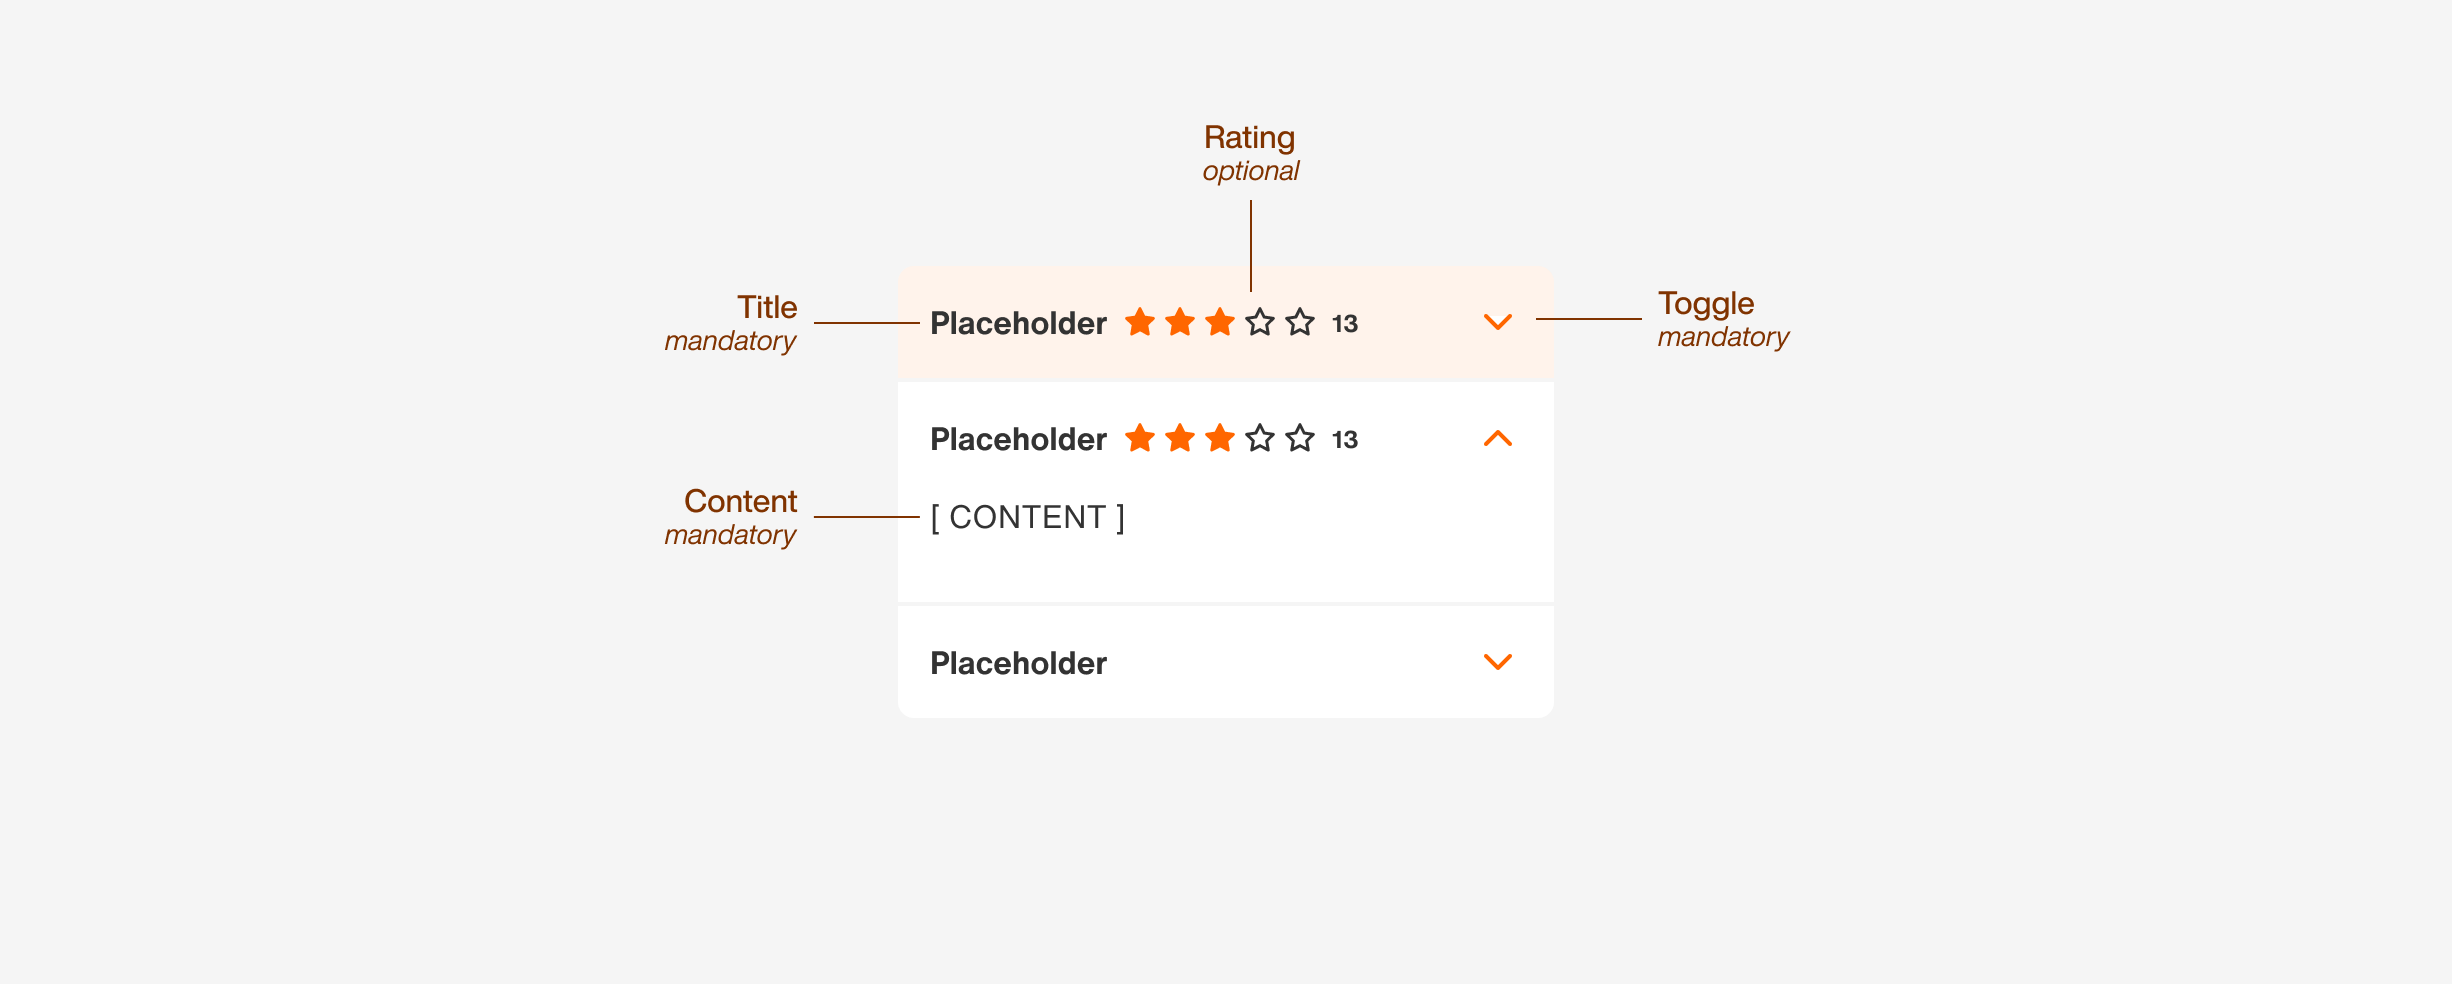Screen dimensions: 2452x984
Task: Click the fourth star, empty, in the highlighted top row
Action: tap(1260, 322)
